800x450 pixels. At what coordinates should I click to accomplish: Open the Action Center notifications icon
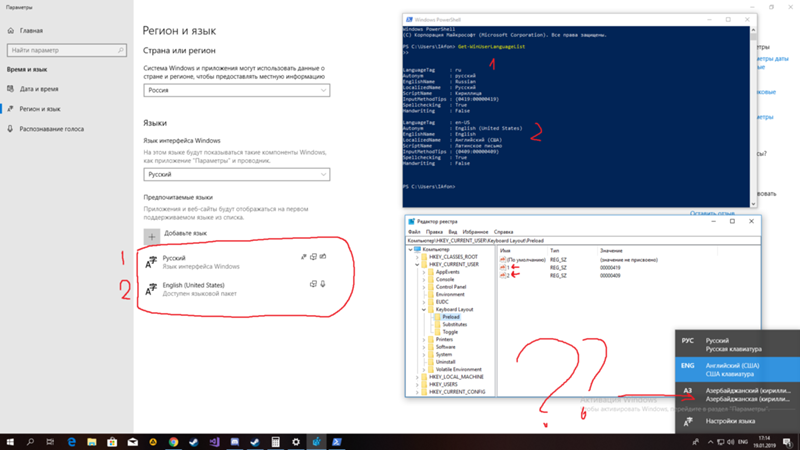tap(788, 442)
